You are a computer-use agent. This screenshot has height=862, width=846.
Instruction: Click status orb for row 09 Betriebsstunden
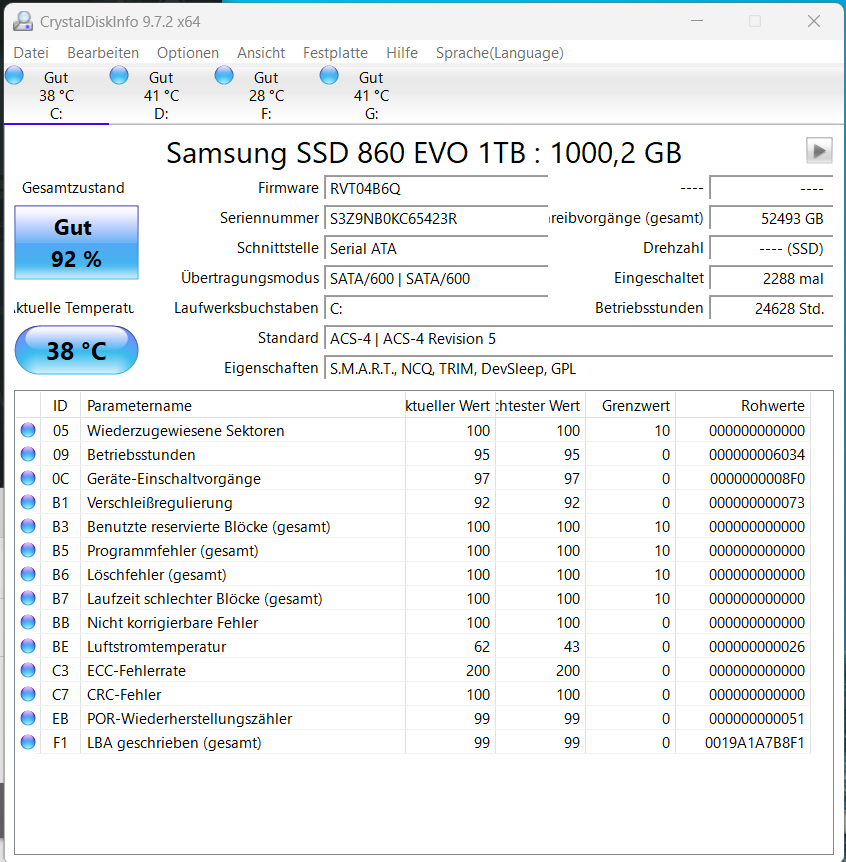pyautogui.click(x=28, y=454)
